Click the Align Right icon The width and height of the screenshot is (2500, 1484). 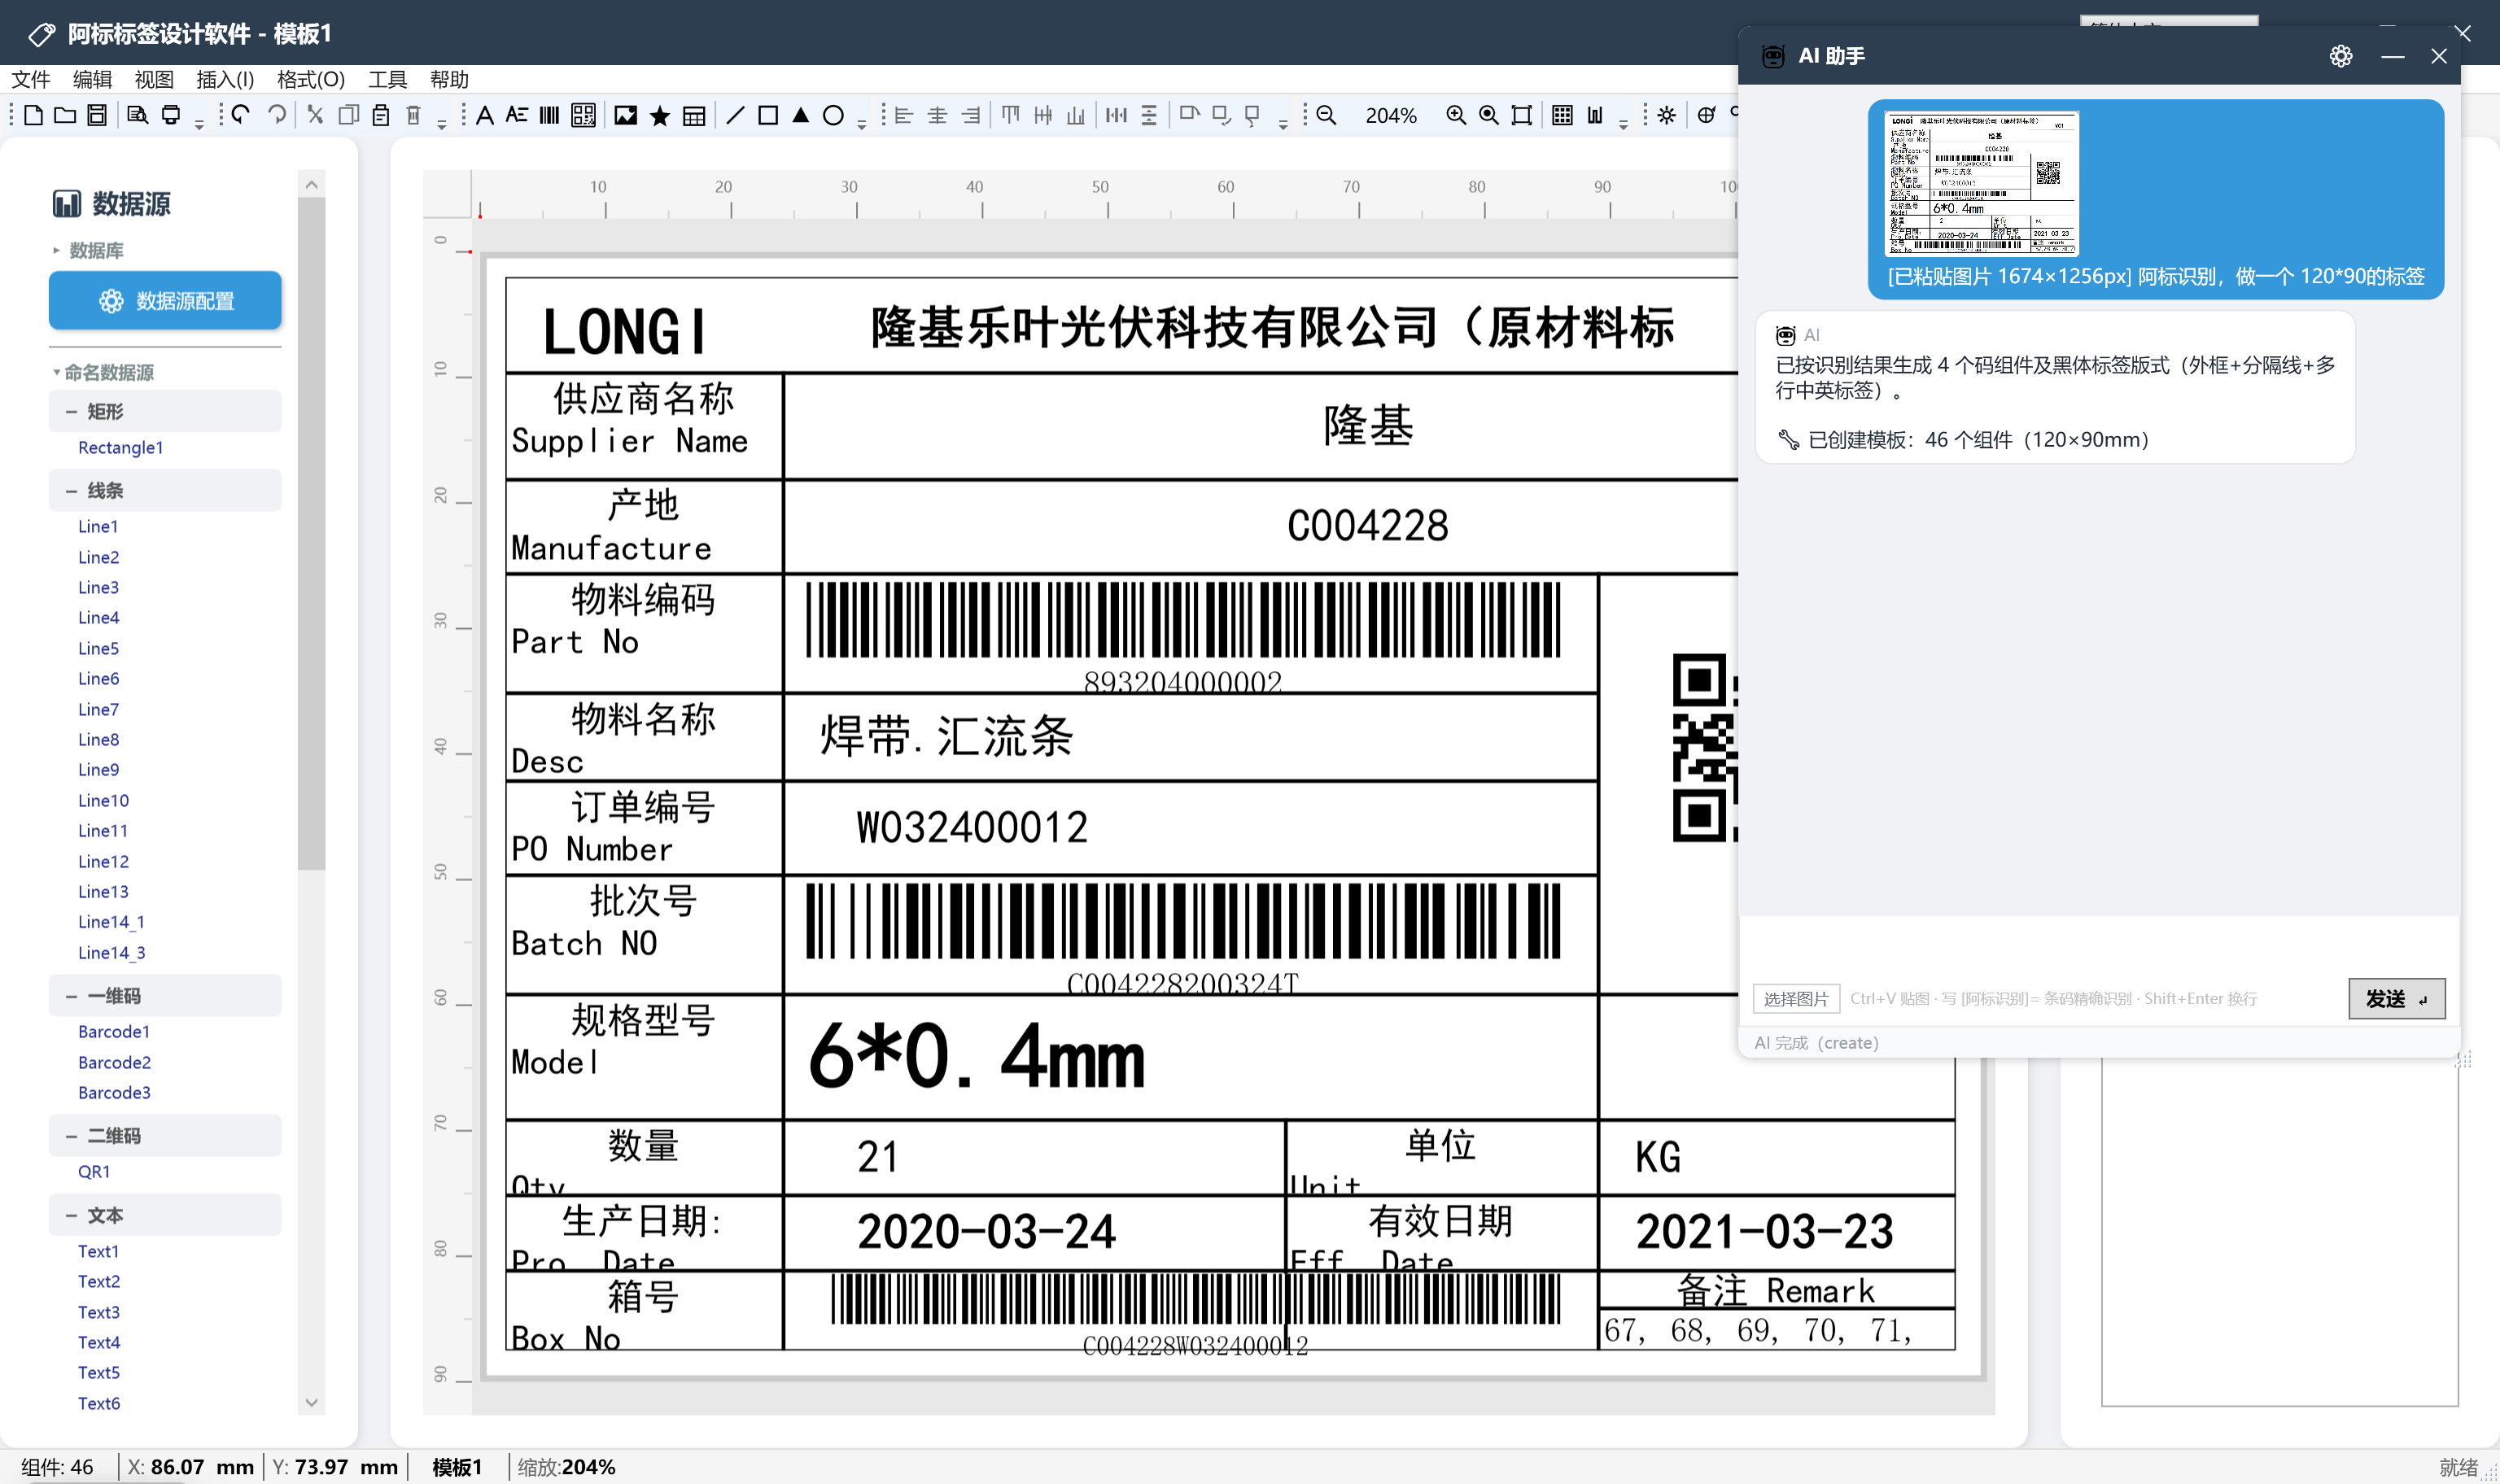coord(971,115)
